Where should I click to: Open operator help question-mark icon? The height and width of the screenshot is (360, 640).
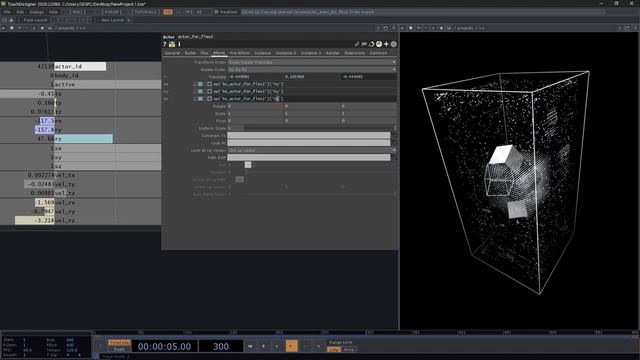164,44
